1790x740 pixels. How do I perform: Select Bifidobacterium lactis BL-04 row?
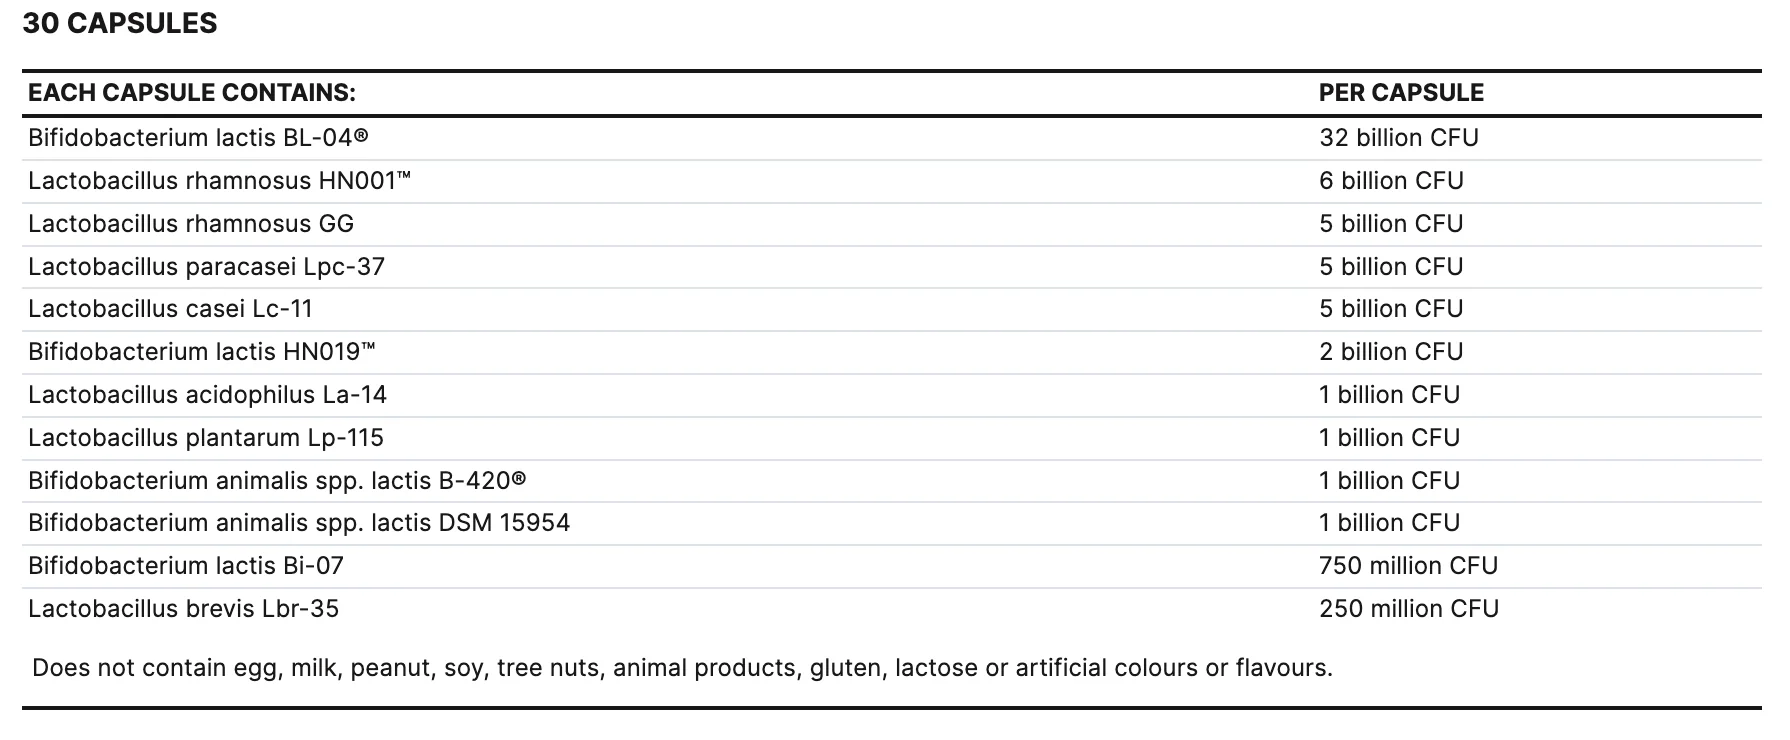coord(892,138)
